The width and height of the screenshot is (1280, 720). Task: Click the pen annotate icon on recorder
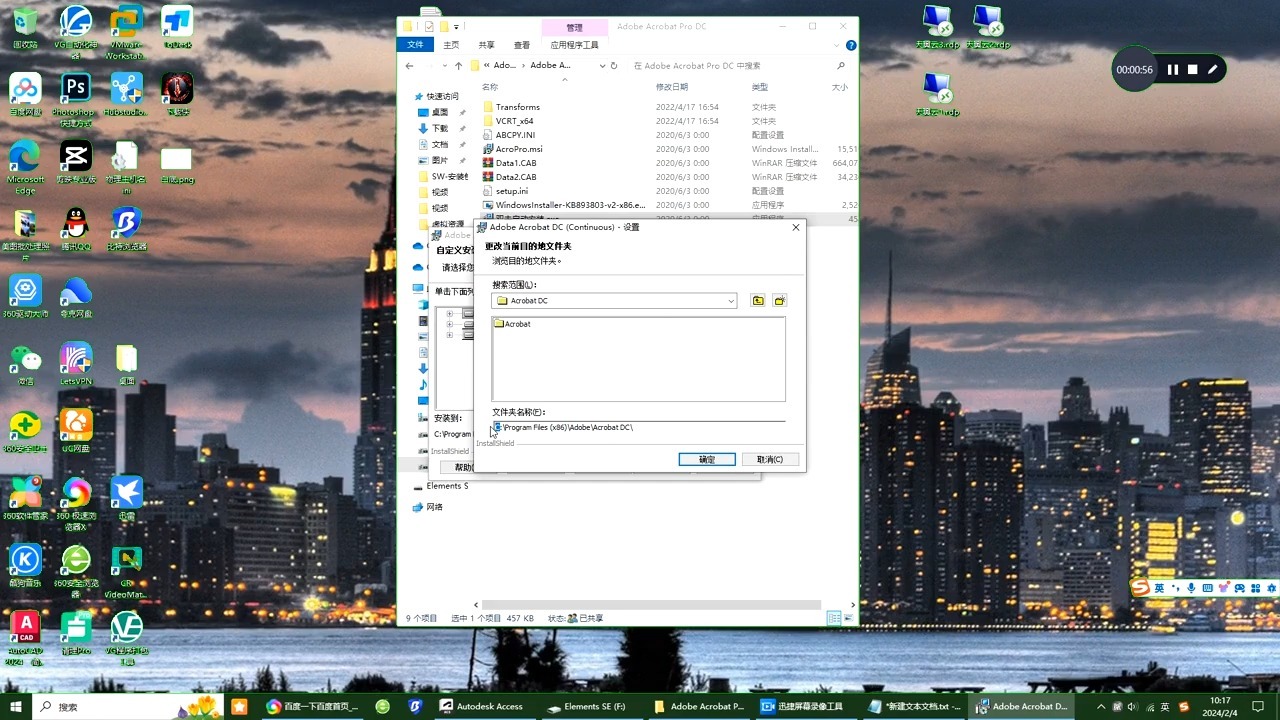(x=1213, y=70)
